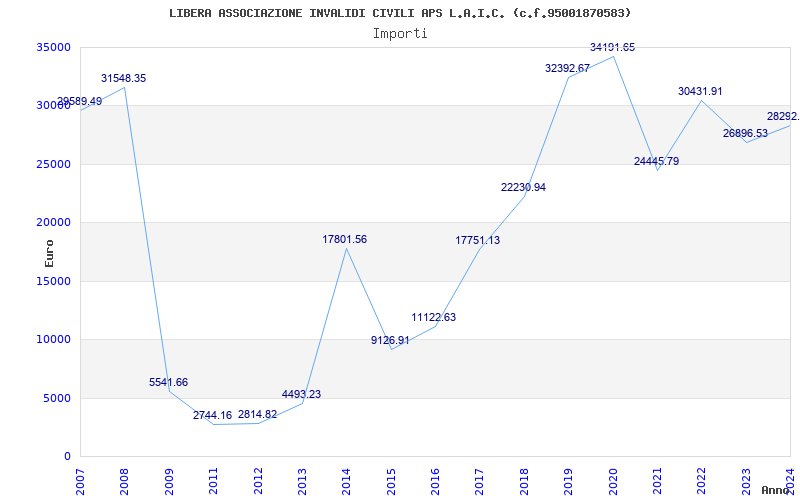The image size is (800, 500).
Task: Click y-axis tick 25000
Action: 53,164
